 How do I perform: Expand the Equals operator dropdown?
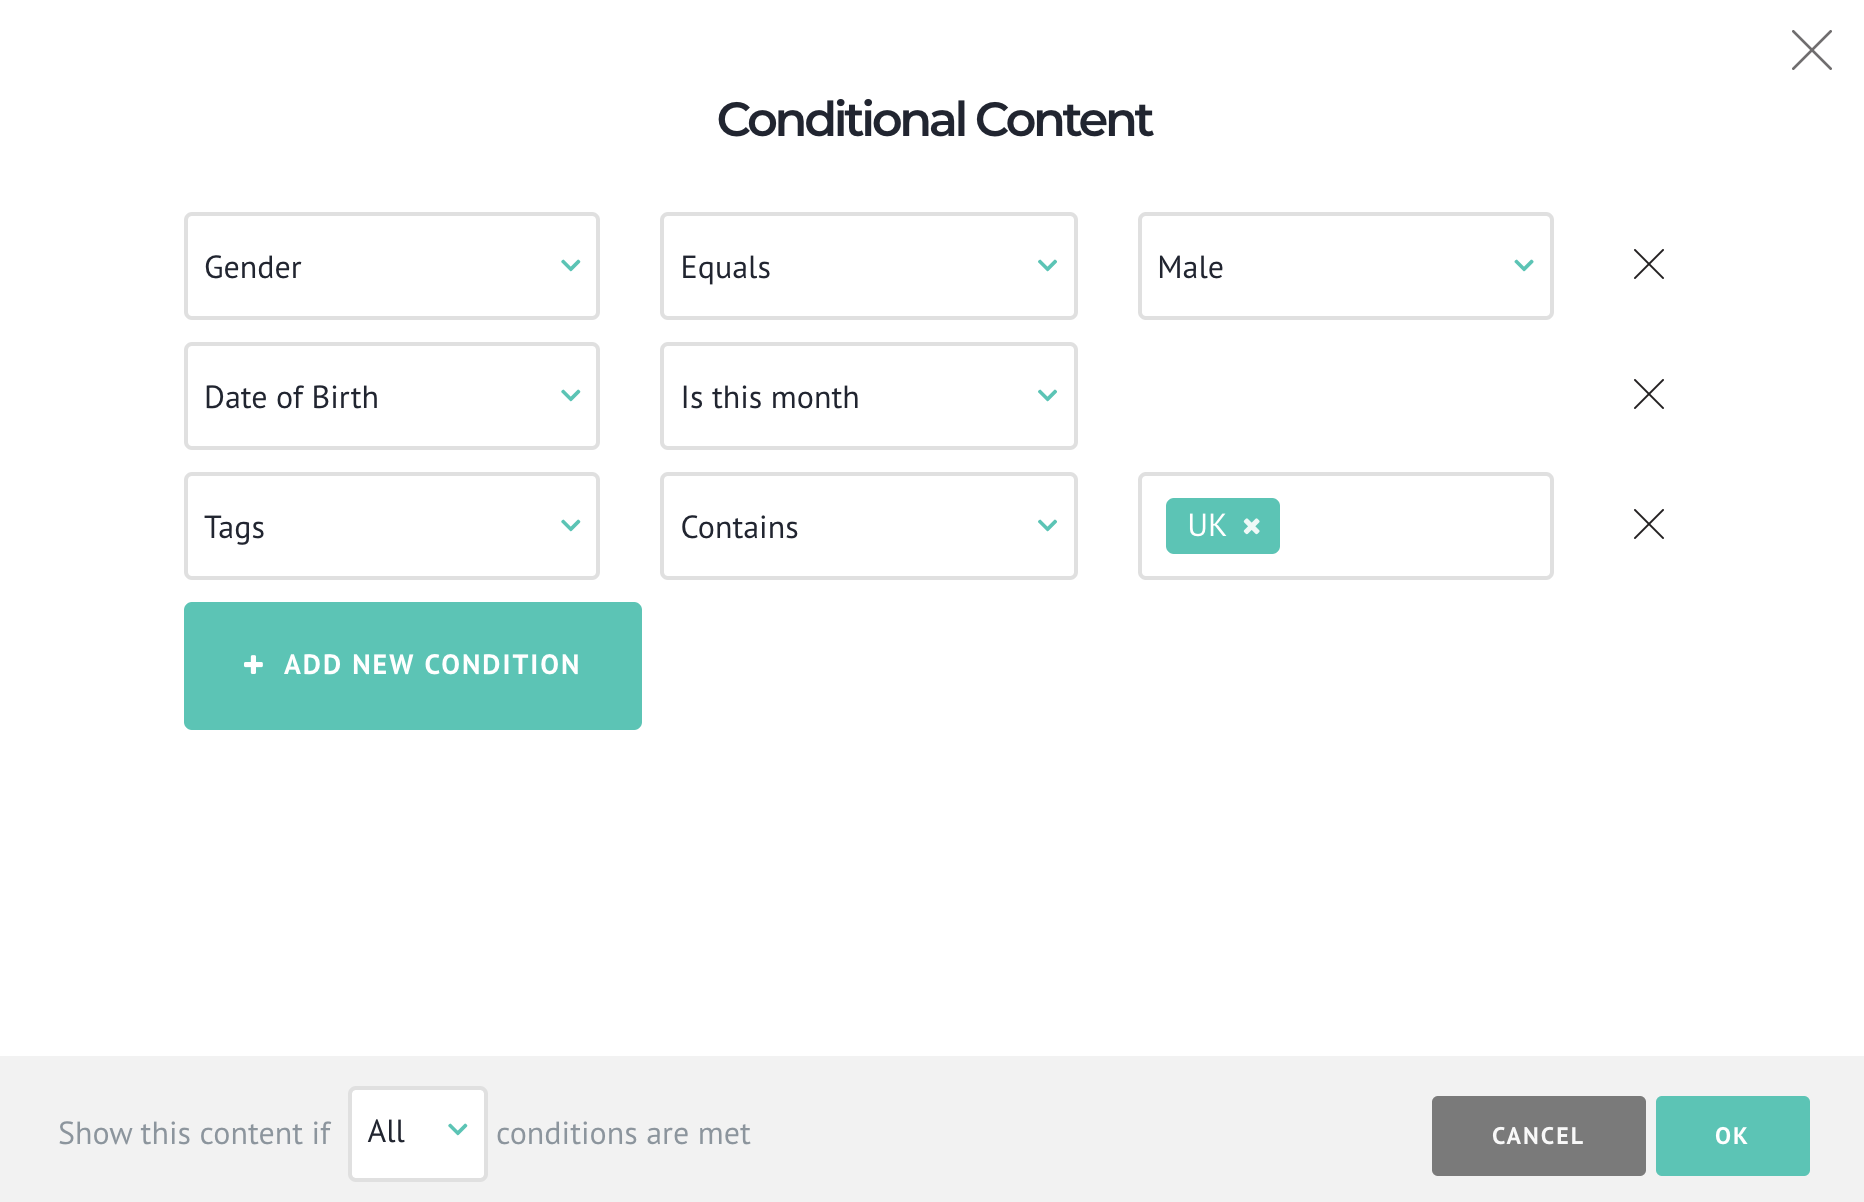[868, 266]
